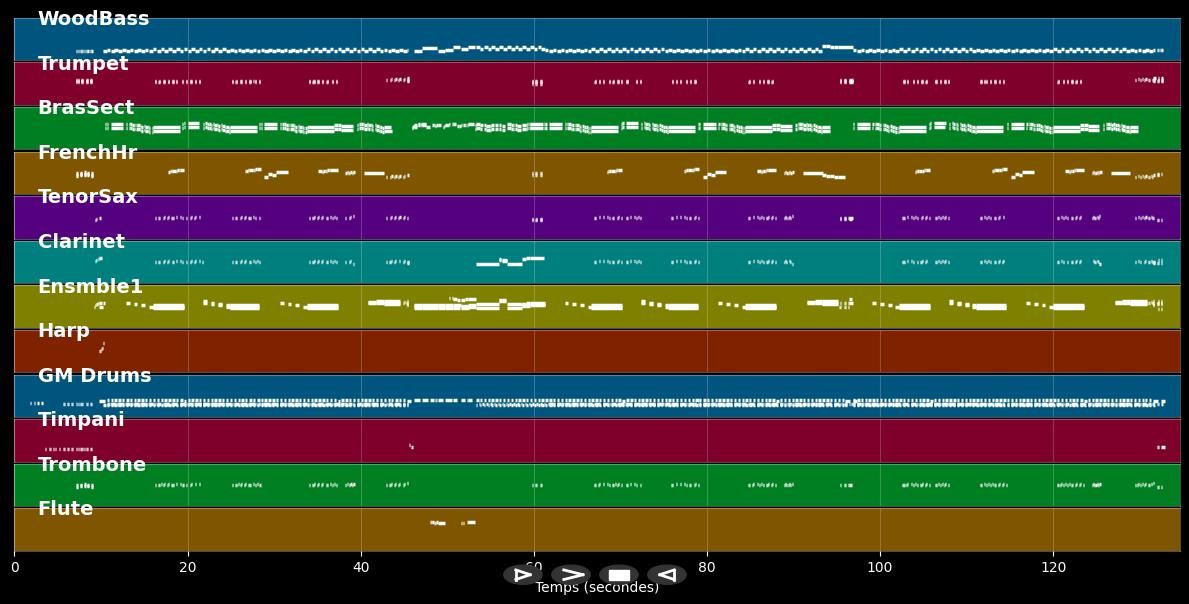Image resolution: width=1189 pixels, height=604 pixels.
Task: Select the Clarinet track label
Action: [x=81, y=242]
